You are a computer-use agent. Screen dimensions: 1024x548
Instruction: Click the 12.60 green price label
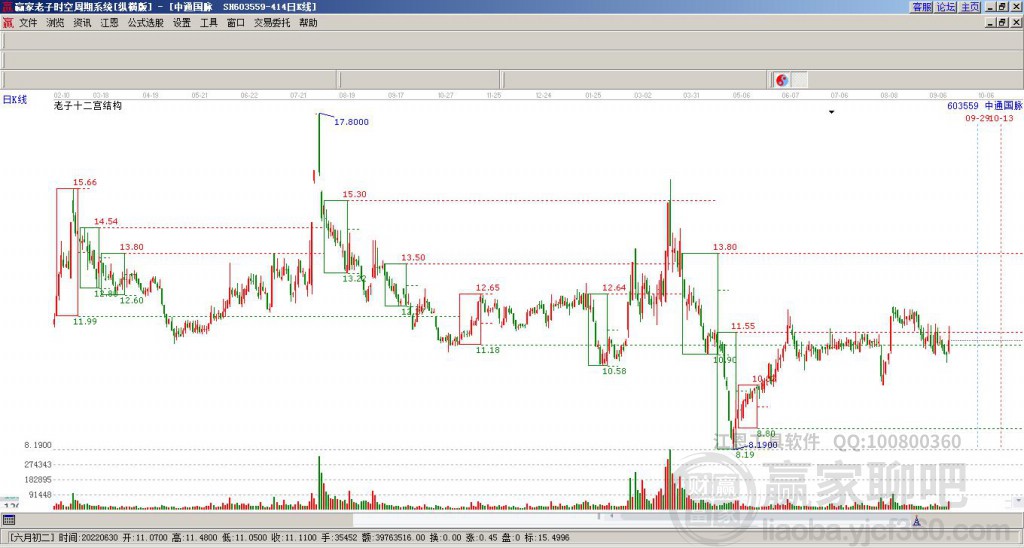point(131,300)
